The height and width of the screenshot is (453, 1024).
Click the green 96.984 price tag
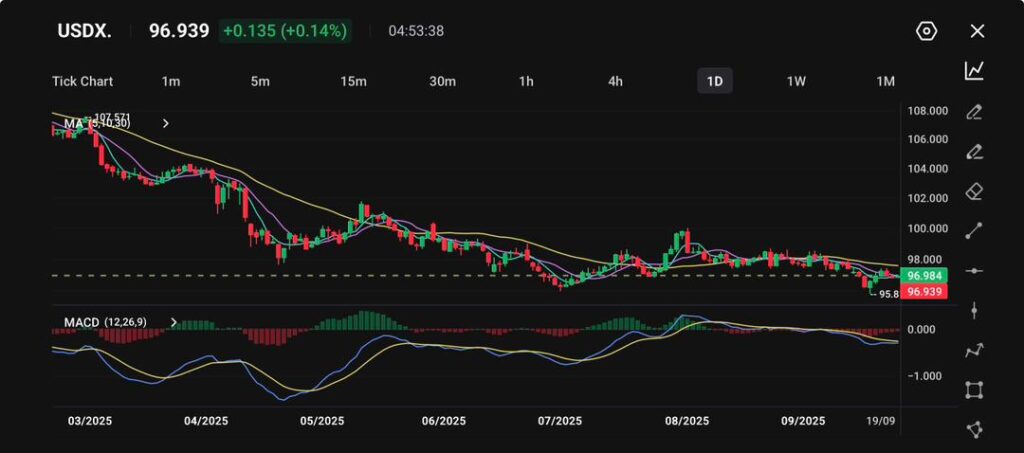tap(922, 275)
